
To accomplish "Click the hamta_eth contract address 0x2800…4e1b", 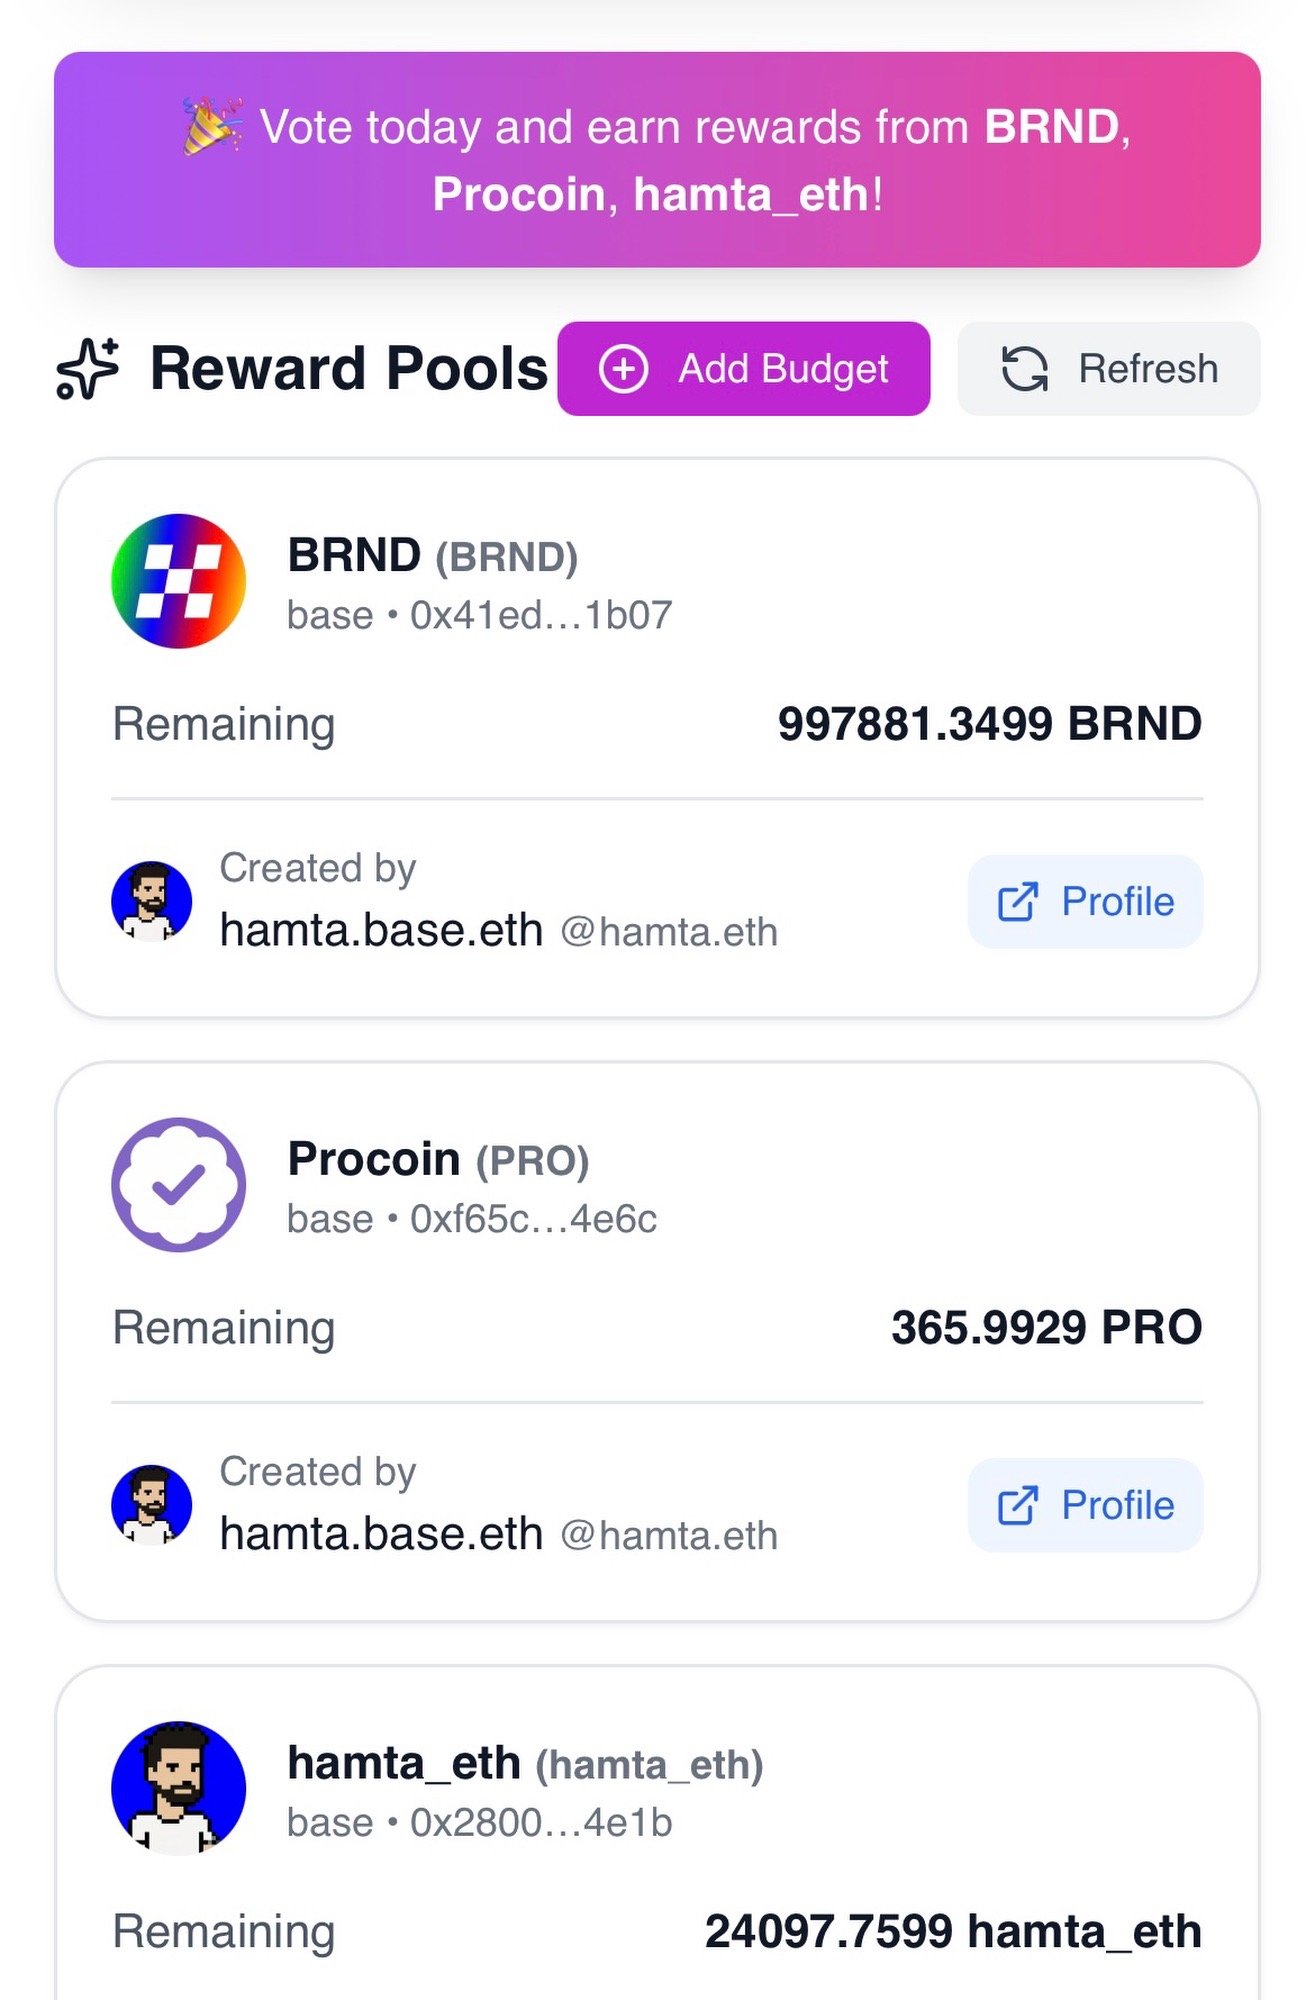I will [x=541, y=1823].
